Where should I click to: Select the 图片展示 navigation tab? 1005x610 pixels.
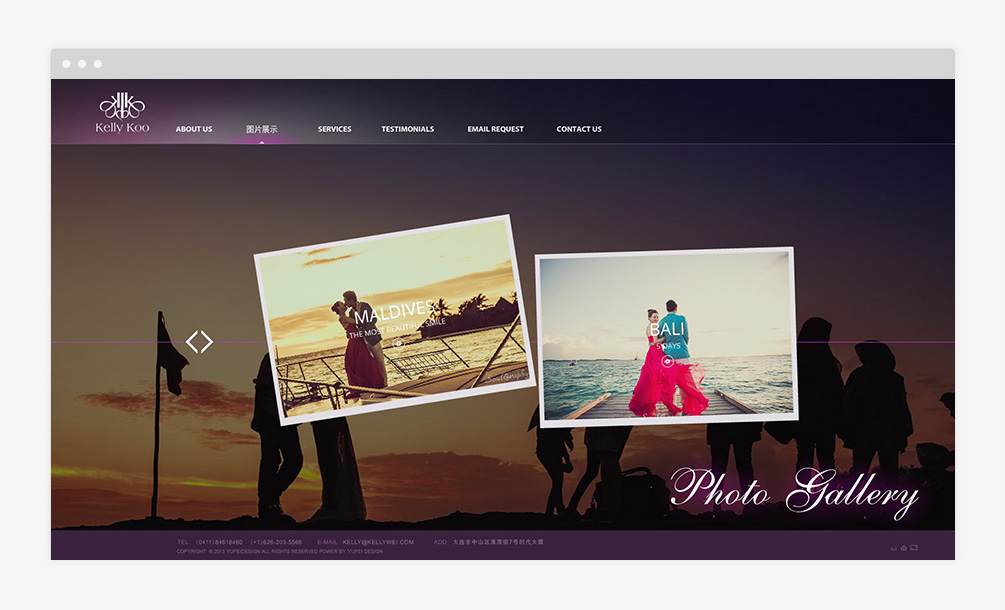click(x=262, y=129)
